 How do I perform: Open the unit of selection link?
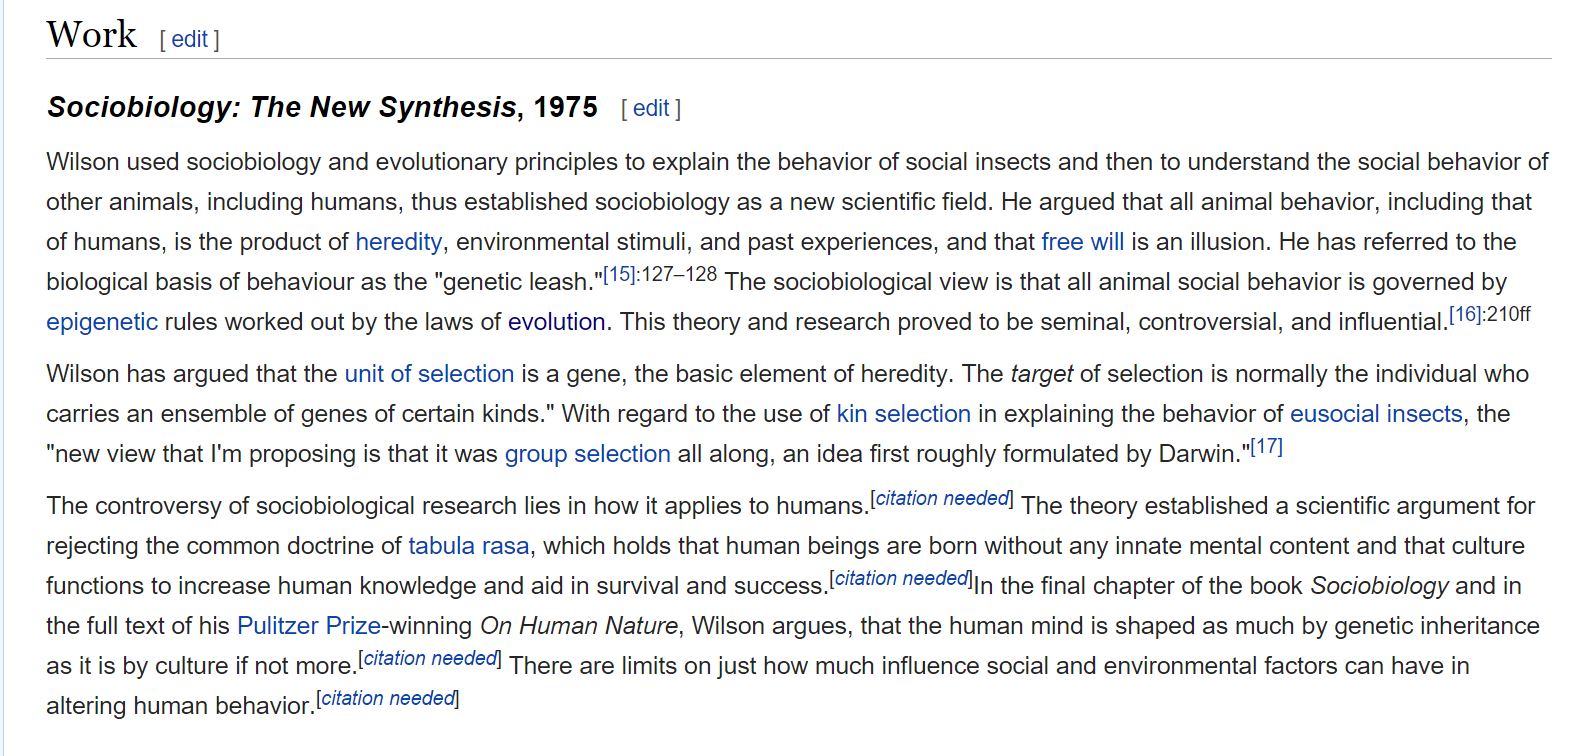(429, 374)
